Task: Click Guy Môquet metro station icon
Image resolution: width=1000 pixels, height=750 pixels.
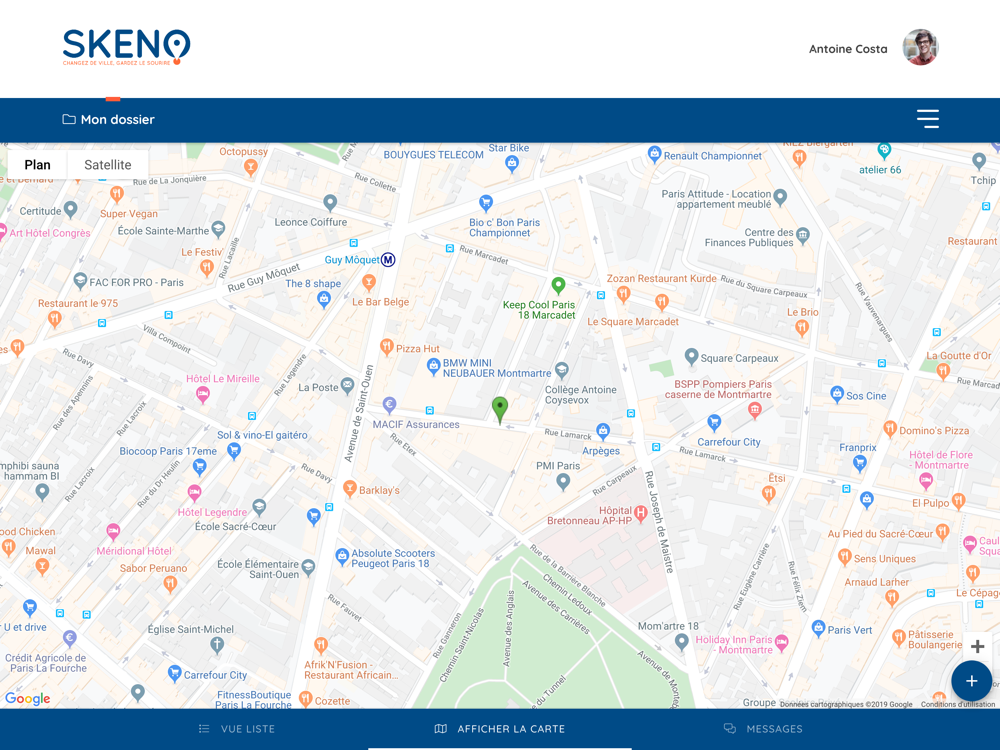Action: pyautogui.click(x=388, y=260)
